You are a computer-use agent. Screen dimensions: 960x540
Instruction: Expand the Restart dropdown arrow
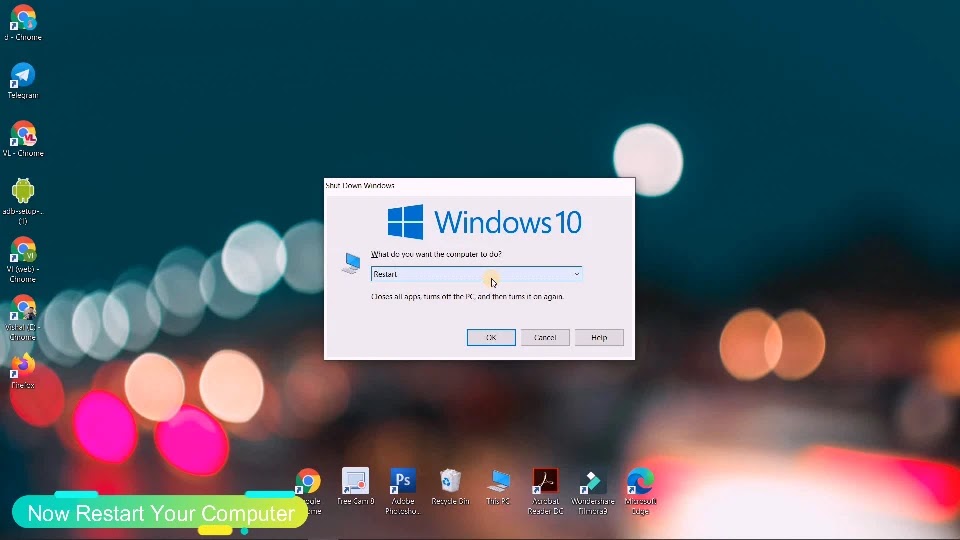576,274
